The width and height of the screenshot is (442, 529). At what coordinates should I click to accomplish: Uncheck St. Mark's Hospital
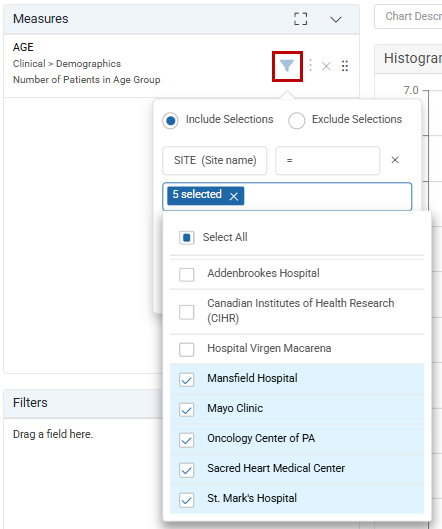(x=187, y=499)
